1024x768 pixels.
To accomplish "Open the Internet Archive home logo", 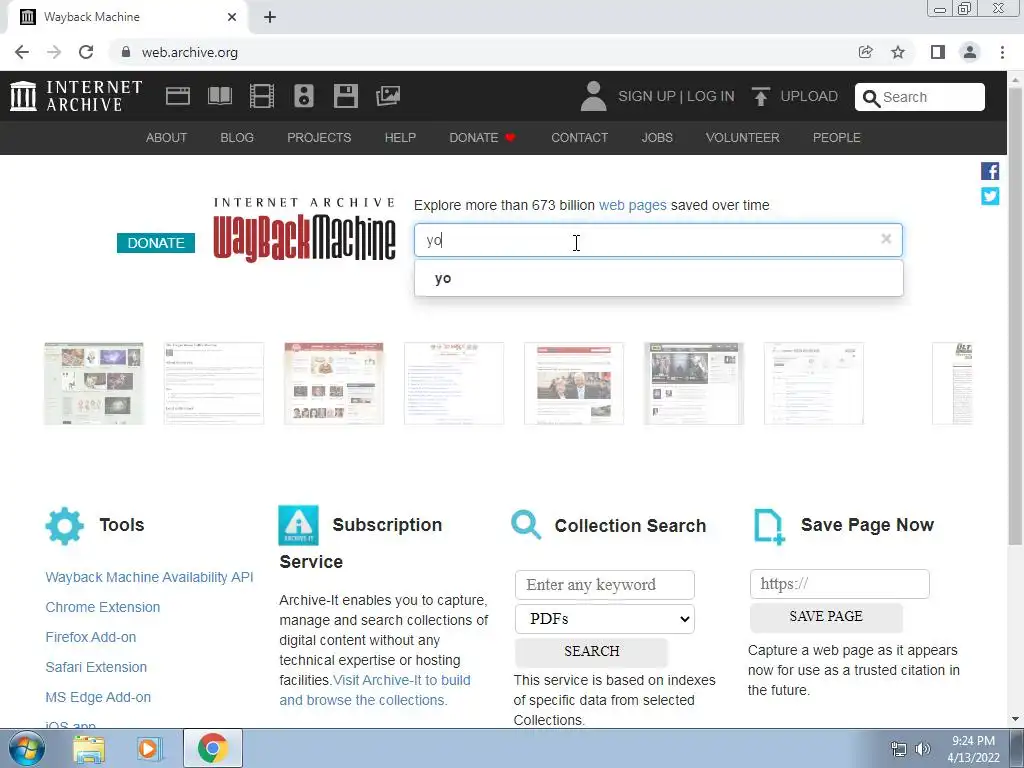I will [76, 96].
